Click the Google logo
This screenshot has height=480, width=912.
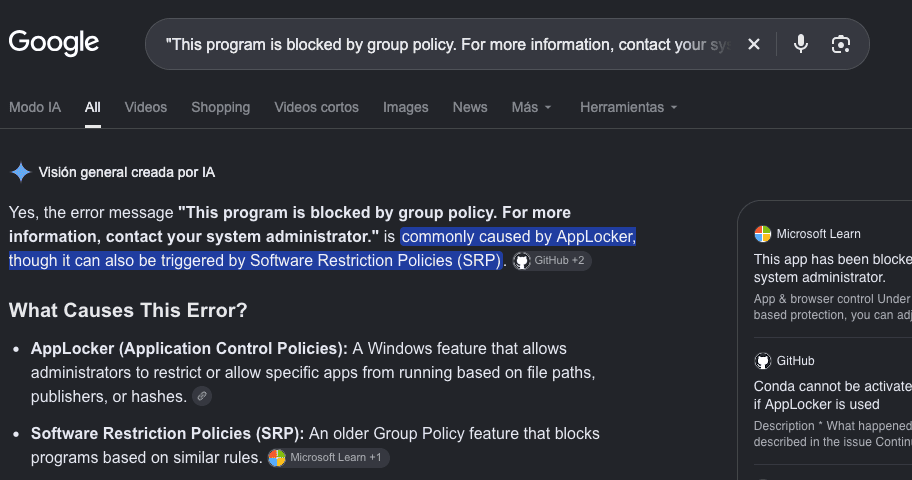54,43
